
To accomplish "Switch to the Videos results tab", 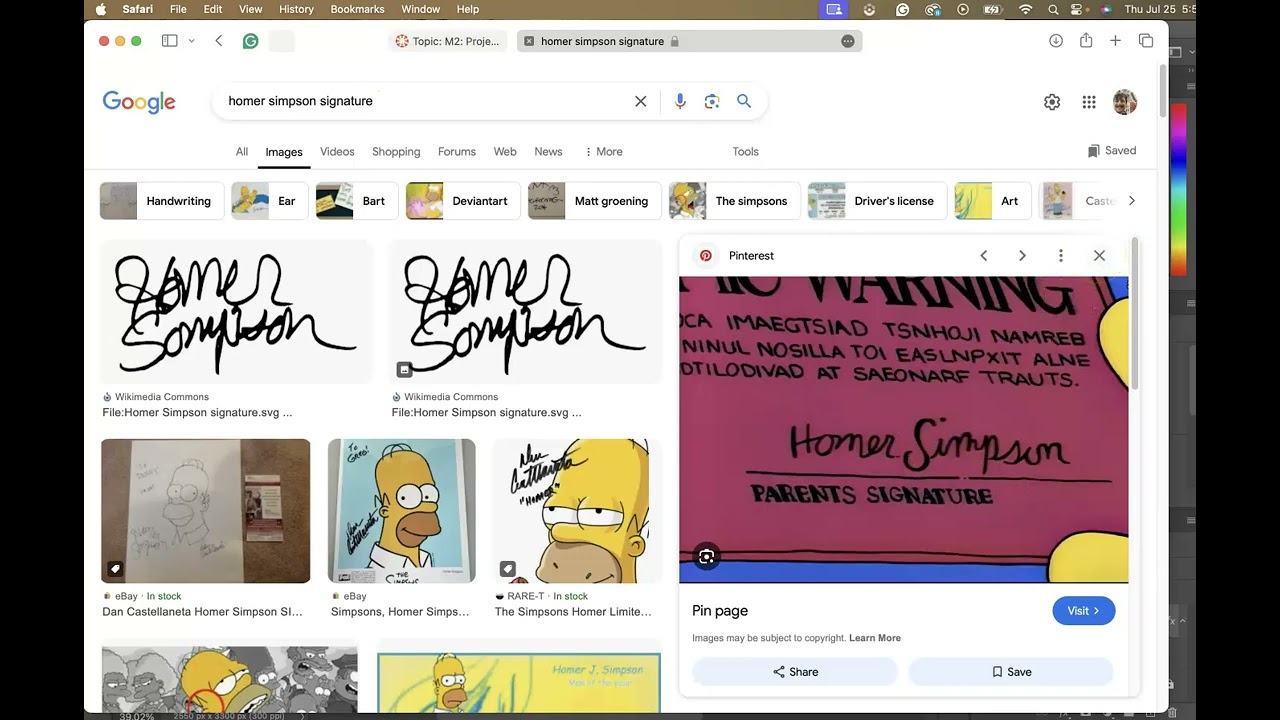I will 337,152.
